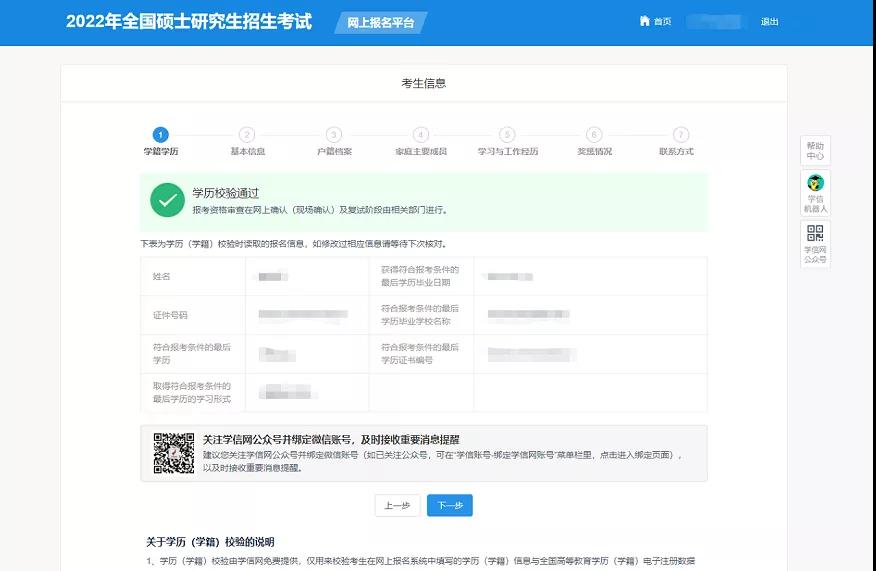
Task: Go to the 学习与工作经历 step label
Action: (x=507, y=151)
